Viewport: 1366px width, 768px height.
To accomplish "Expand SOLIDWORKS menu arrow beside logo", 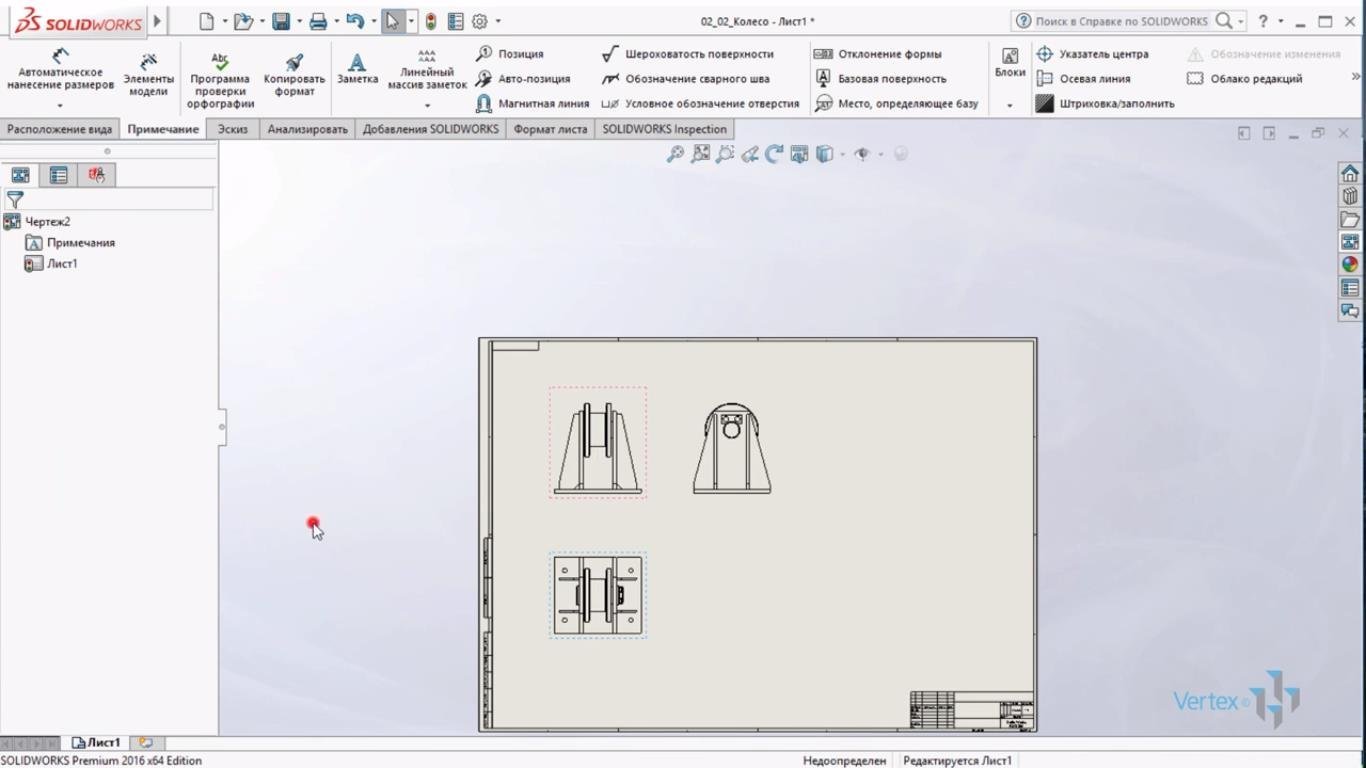I will (x=157, y=21).
